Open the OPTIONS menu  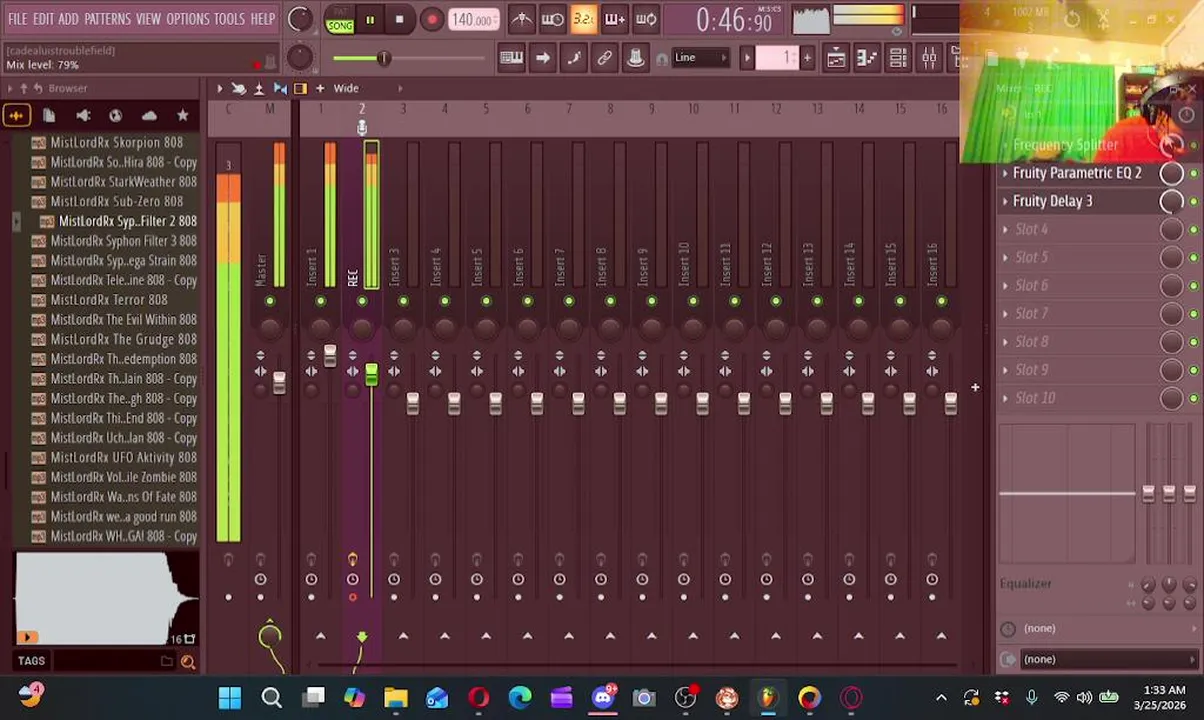click(188, 19)
